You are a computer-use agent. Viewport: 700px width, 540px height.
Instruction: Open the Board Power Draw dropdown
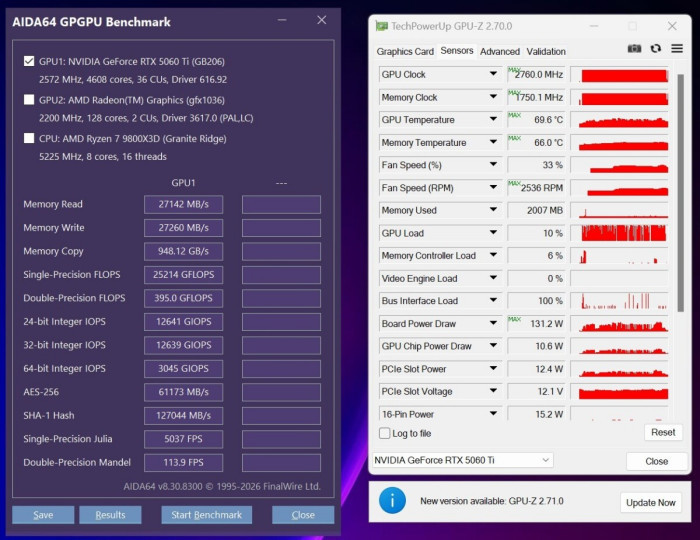pyautogui.click(x=493, y=323)
